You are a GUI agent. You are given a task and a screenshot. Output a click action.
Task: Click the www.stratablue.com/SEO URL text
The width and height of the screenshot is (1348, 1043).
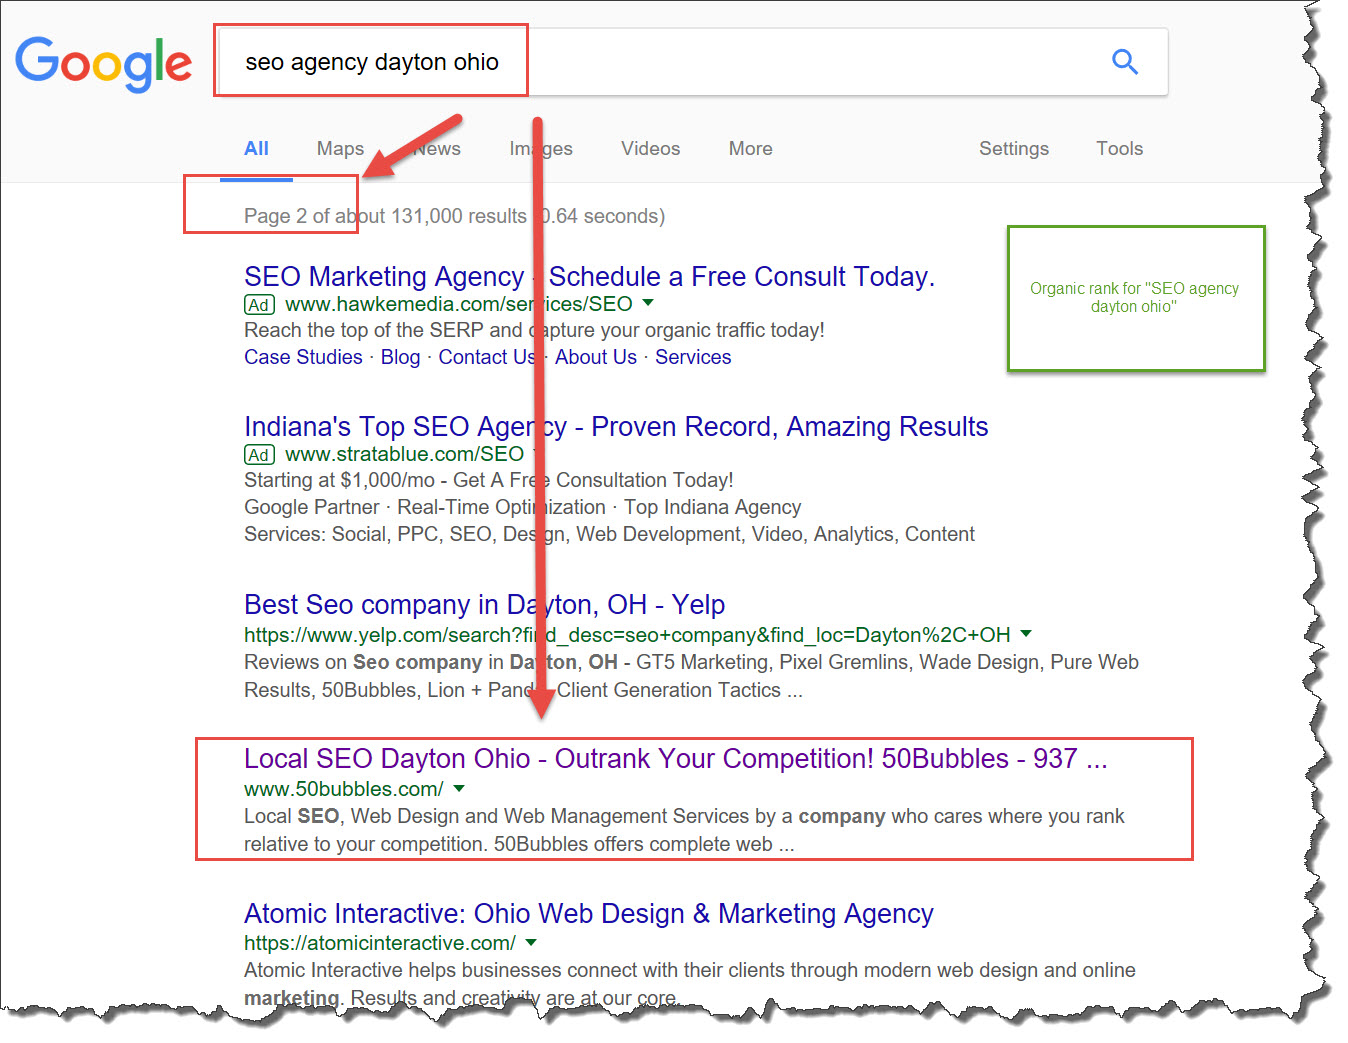tap(404, 454)
